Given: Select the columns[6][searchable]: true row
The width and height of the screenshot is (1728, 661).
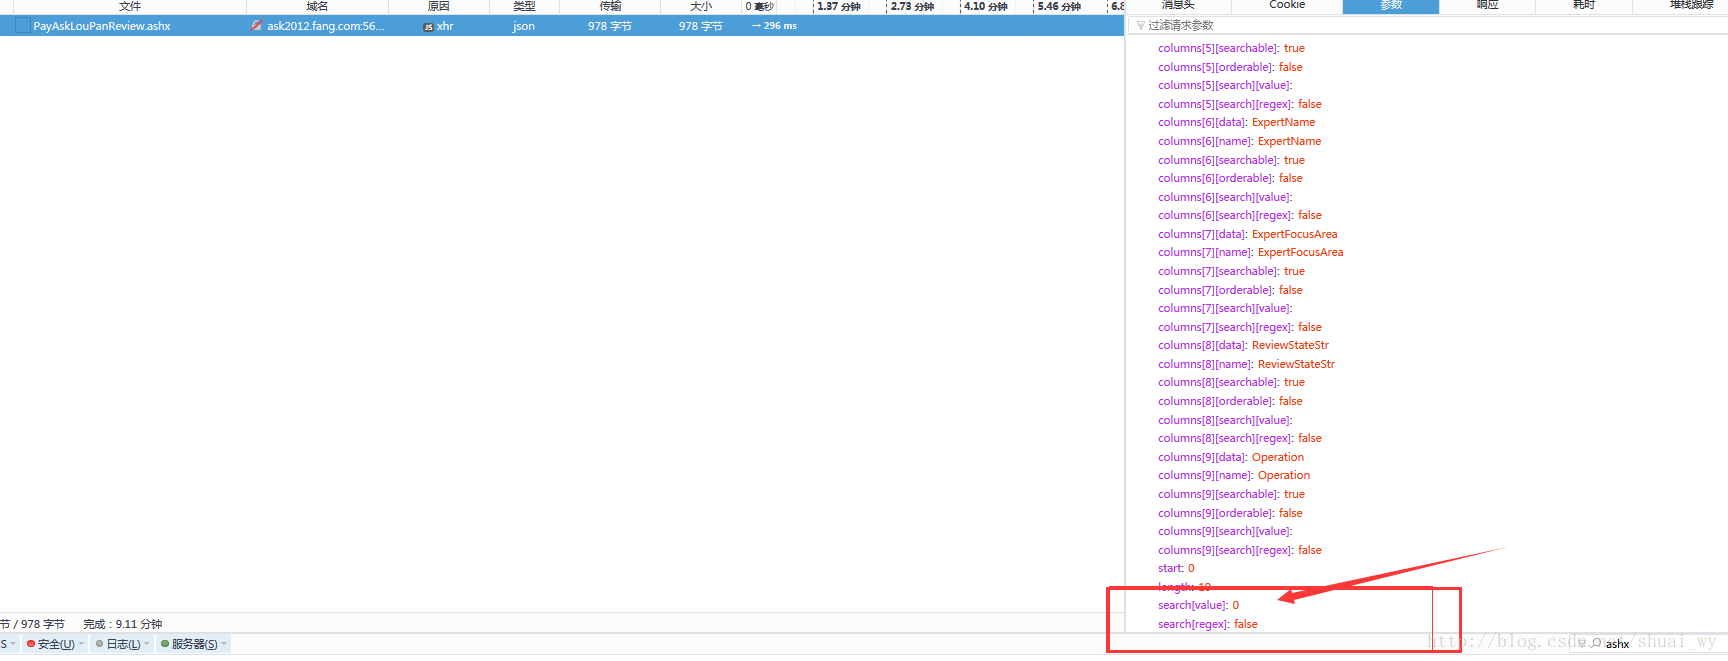Looking at the screenshot, I should (x=1231, y=160).
